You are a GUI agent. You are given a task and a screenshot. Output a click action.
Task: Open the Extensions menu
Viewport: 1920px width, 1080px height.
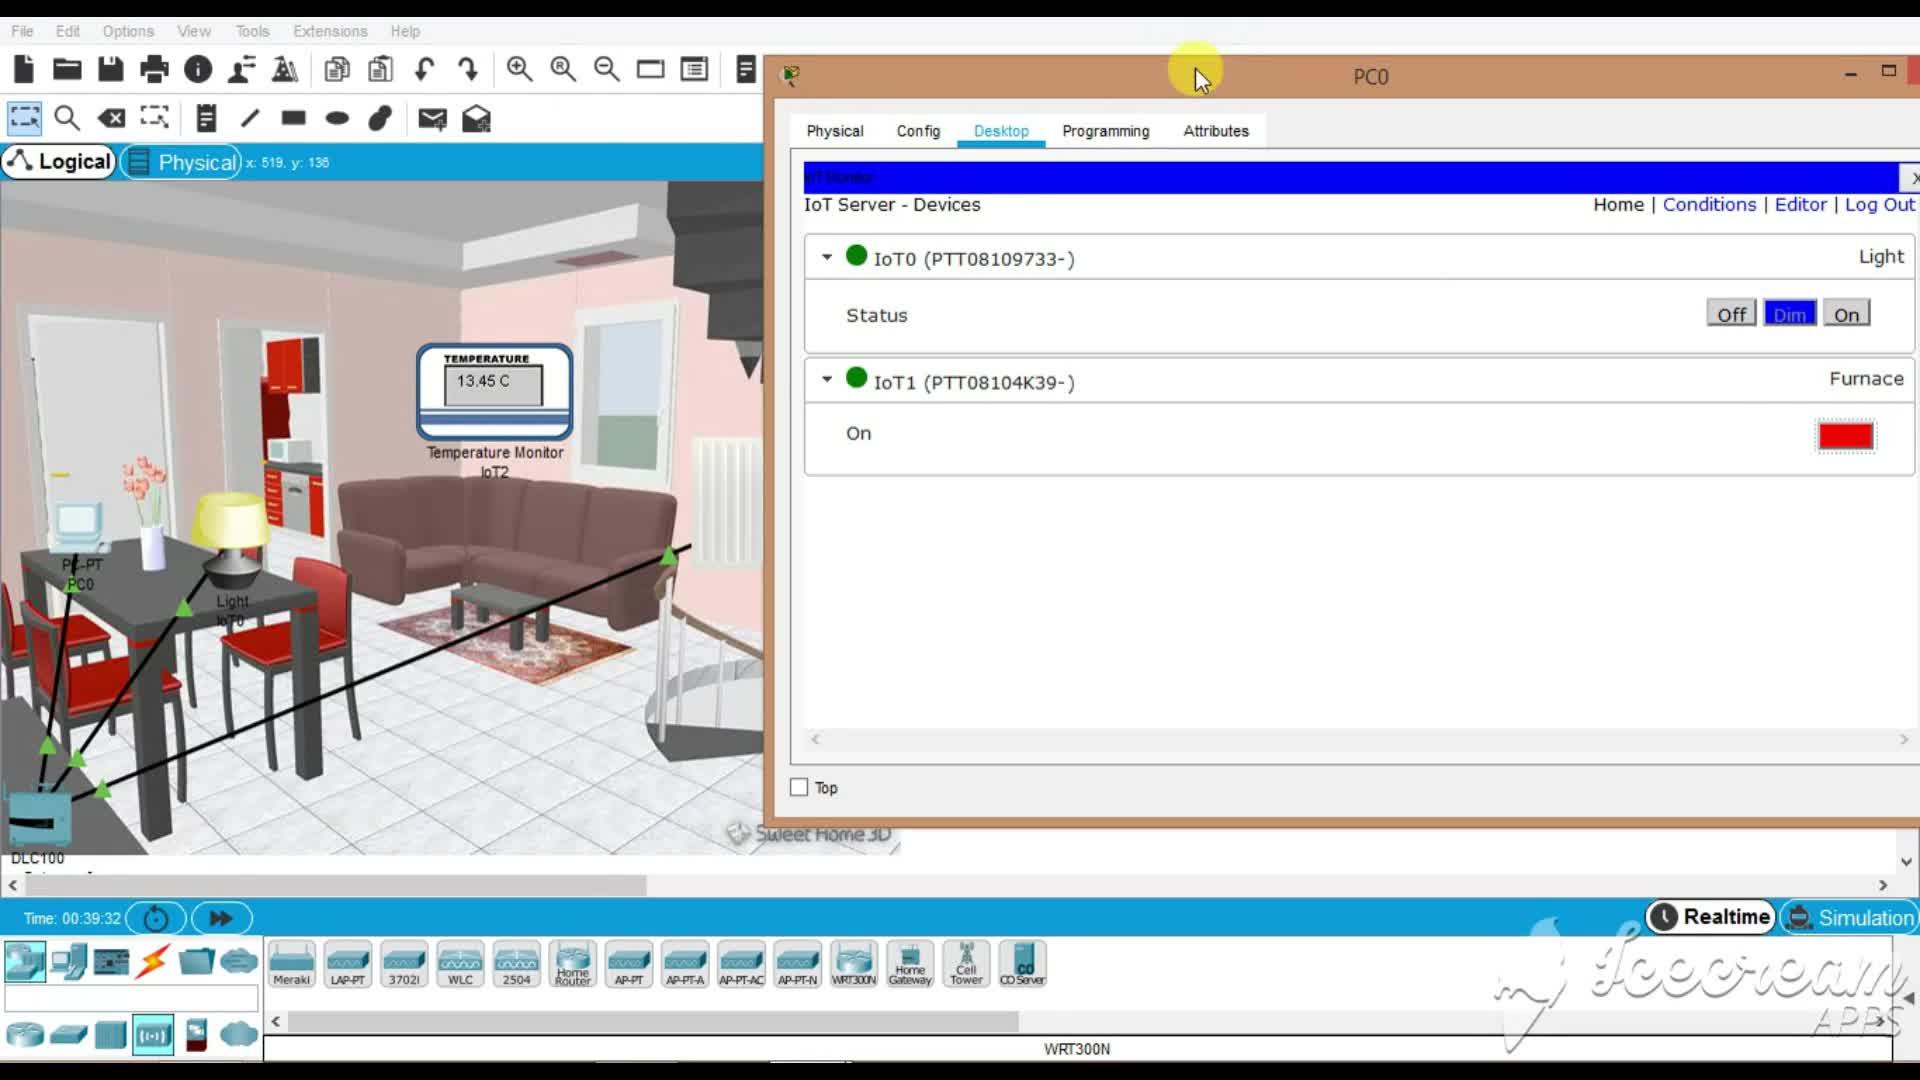pos(330,31)
